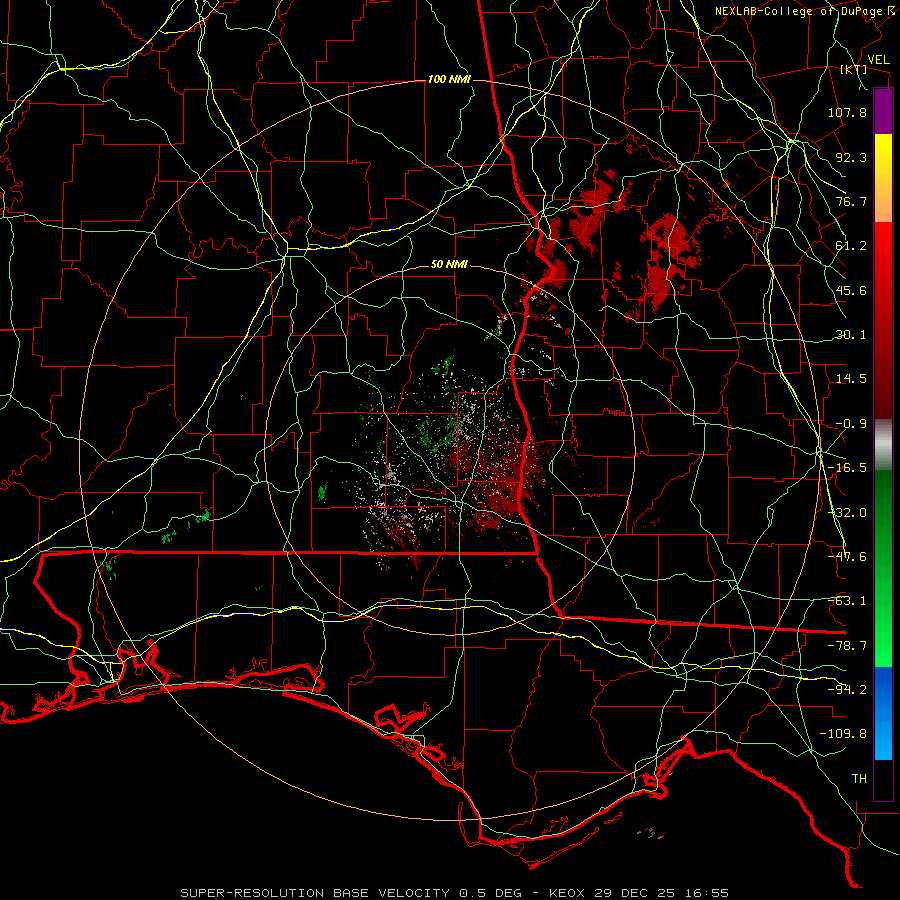Select the -0.9 scale value
900x900 pixels.
click(851, 424)
